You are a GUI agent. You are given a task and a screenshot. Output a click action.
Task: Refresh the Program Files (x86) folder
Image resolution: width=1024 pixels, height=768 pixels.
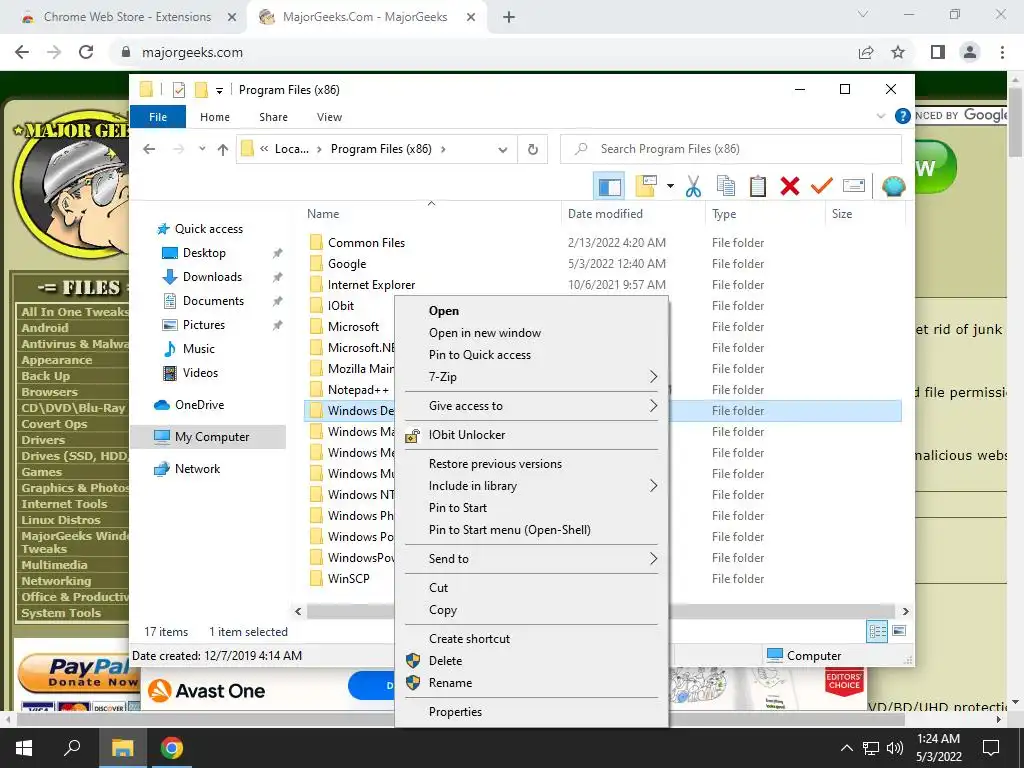(533, 150)
